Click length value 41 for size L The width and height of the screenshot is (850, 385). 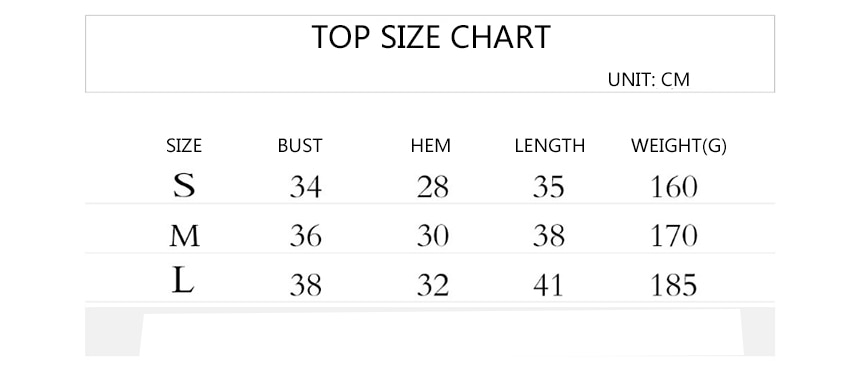click(x=548, y=285)
